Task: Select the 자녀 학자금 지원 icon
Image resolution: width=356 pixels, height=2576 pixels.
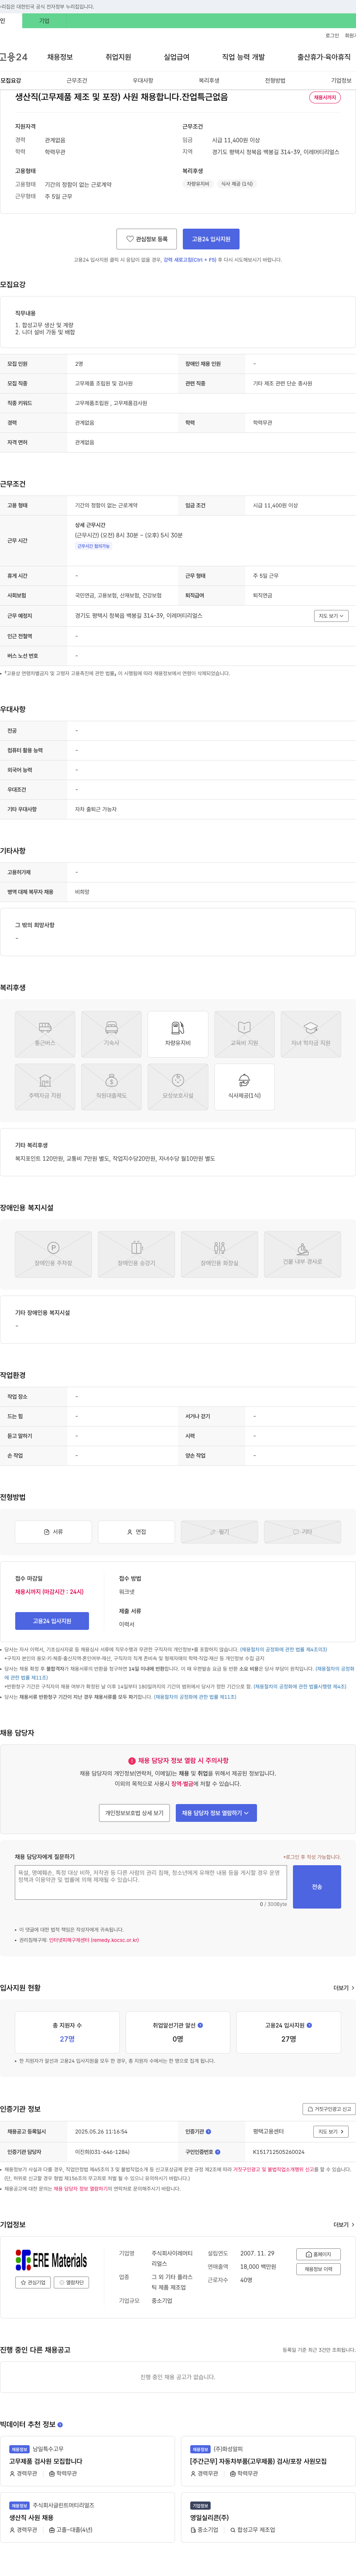Action: pyautogui.click(x=311, y=1034)
